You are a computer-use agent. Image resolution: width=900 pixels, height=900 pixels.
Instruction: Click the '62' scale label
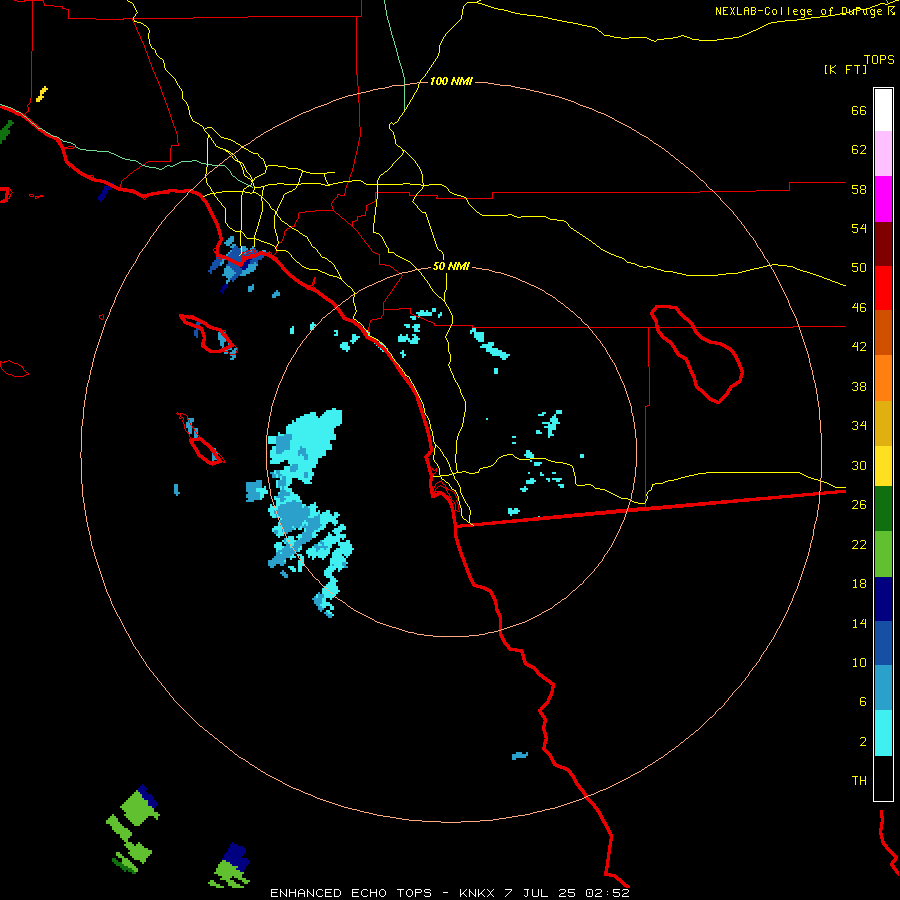(x=859, y=150)
